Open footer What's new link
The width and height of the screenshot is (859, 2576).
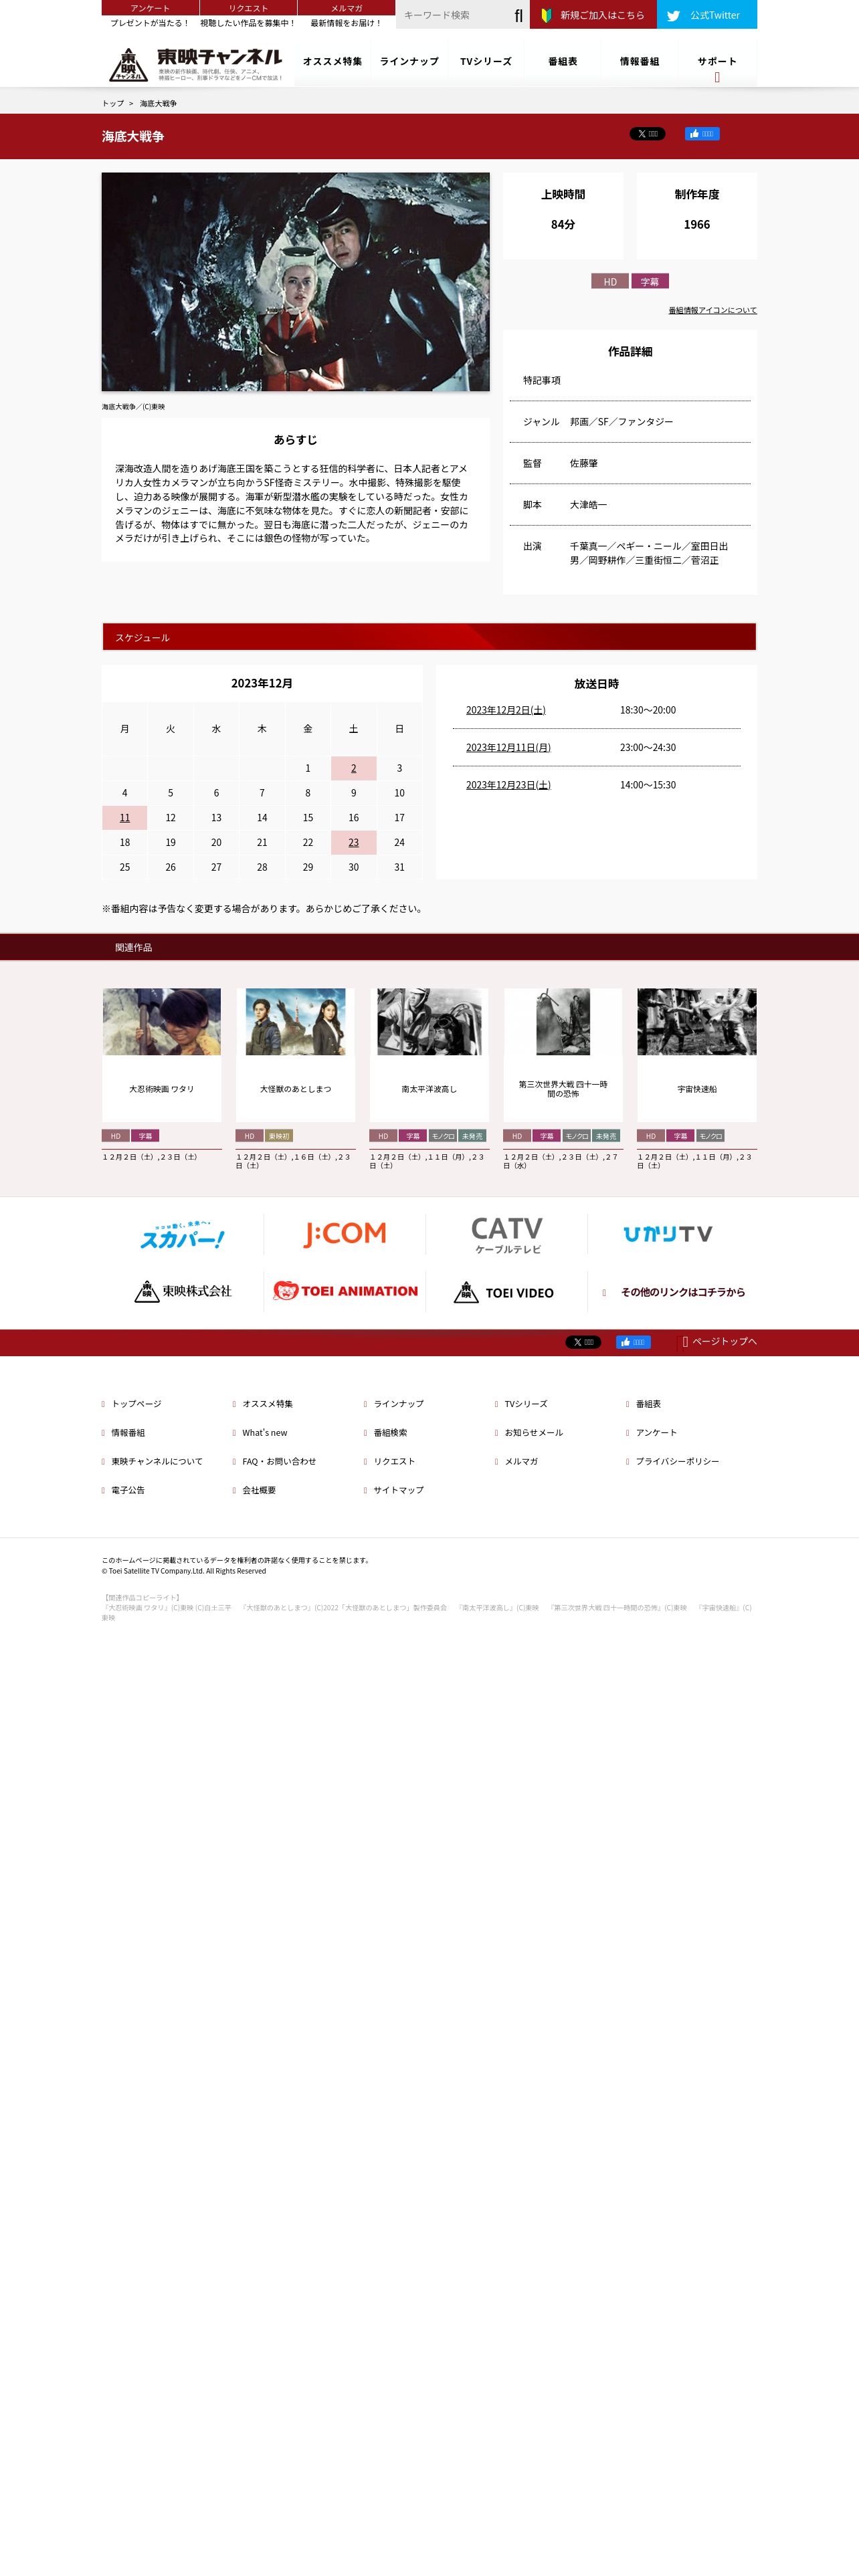(265, 1433)
